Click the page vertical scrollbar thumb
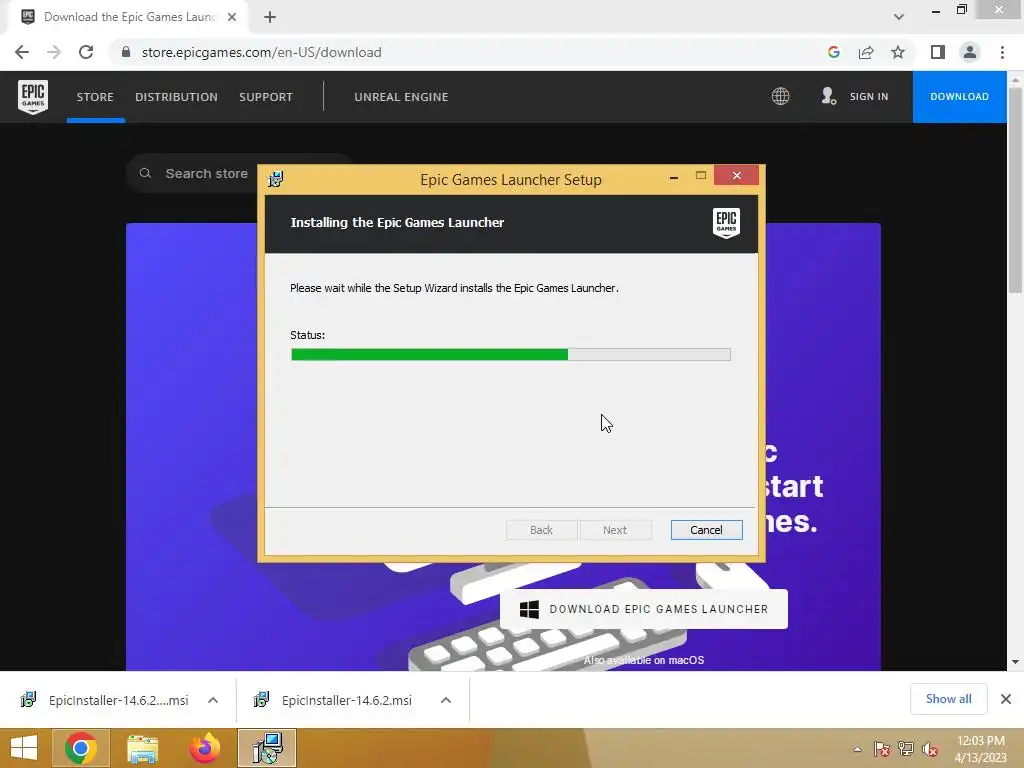Viewport: 1024px width, 768px height. click(1015, 189)
